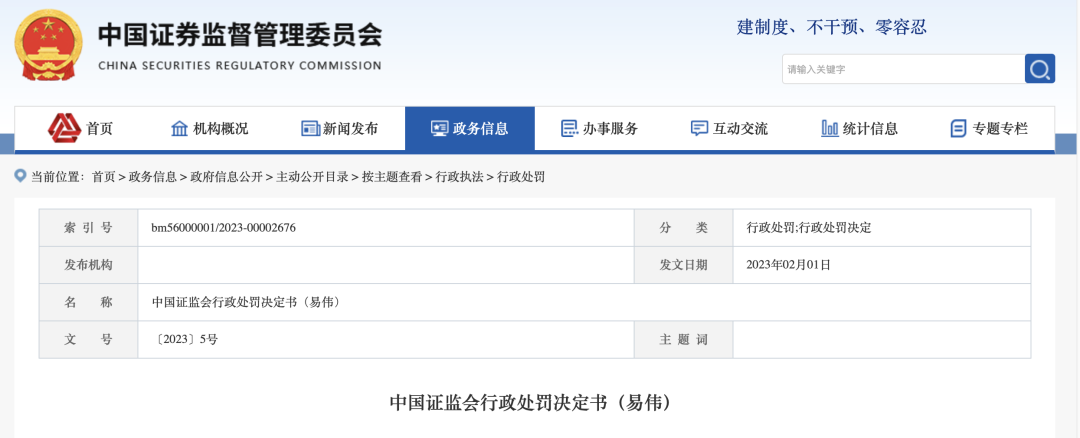The height and width of the screenshot is (438, 1080).
Task: Click the building icon for 机构概况
Action: coord(180,128)
